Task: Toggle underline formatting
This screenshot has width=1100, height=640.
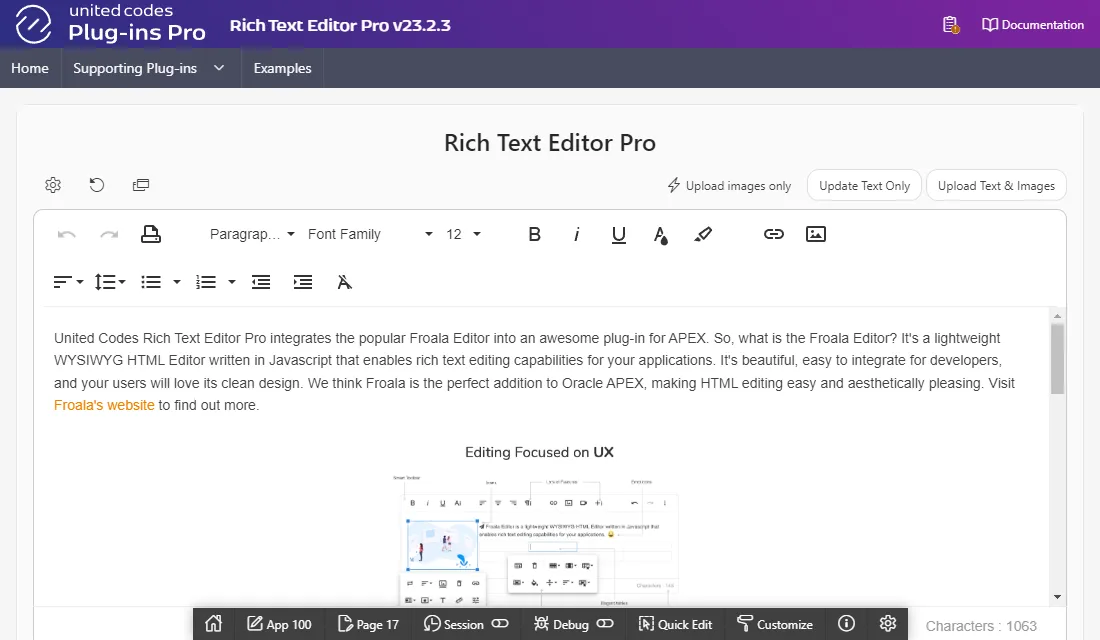Action: (619, 234)
